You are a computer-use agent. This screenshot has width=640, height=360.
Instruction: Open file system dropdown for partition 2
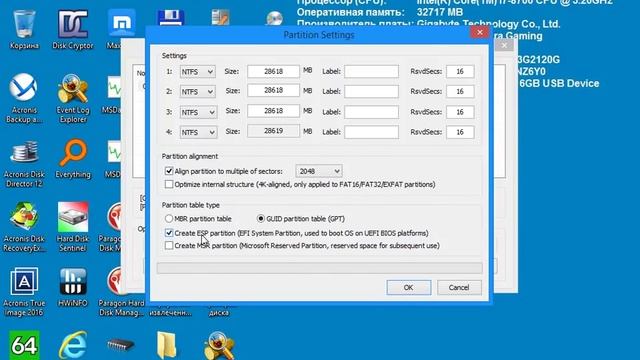coord(198,91)
